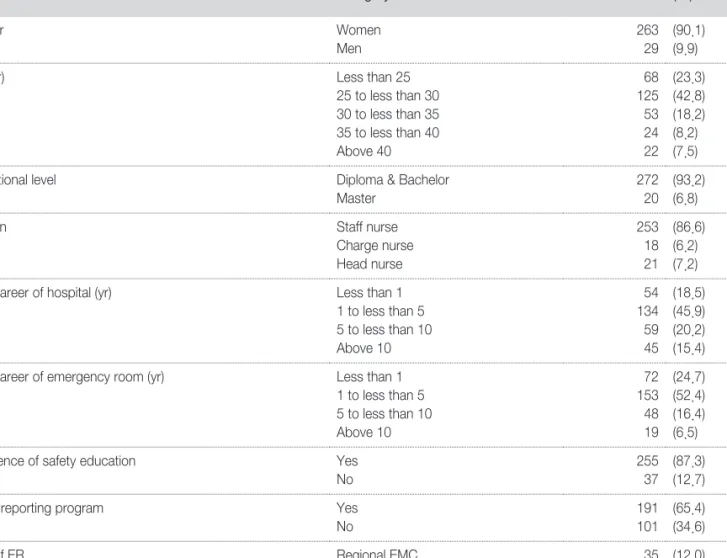727x558 pixels.
Task: Select the percentage (87.3) for safety education
Action: 689,461
